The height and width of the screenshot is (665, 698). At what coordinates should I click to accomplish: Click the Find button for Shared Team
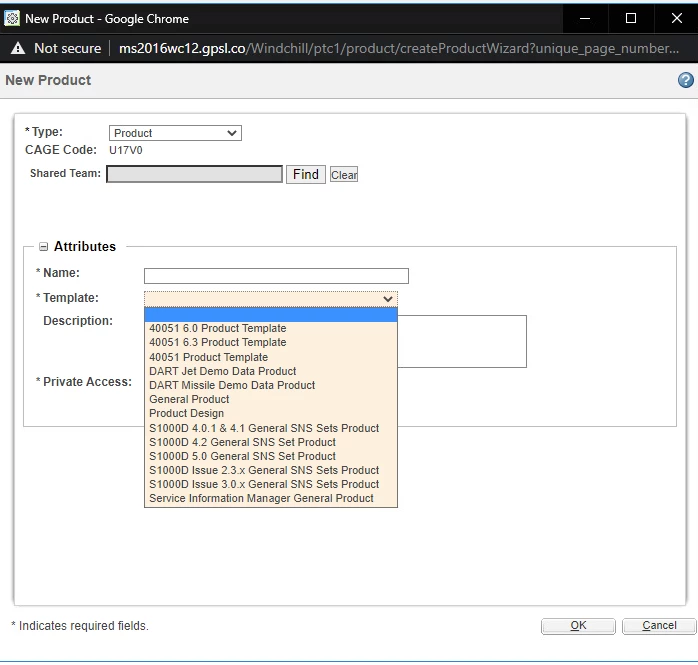[306, 174]
